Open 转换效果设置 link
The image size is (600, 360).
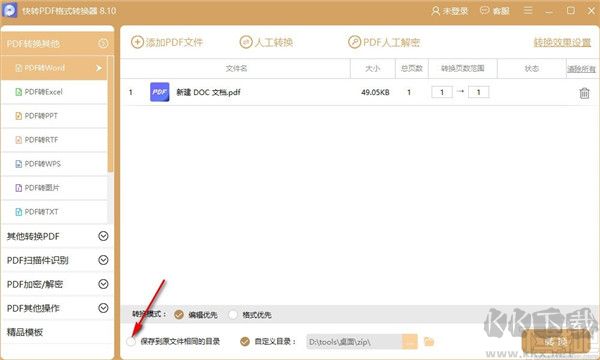(x=562, y=42)
